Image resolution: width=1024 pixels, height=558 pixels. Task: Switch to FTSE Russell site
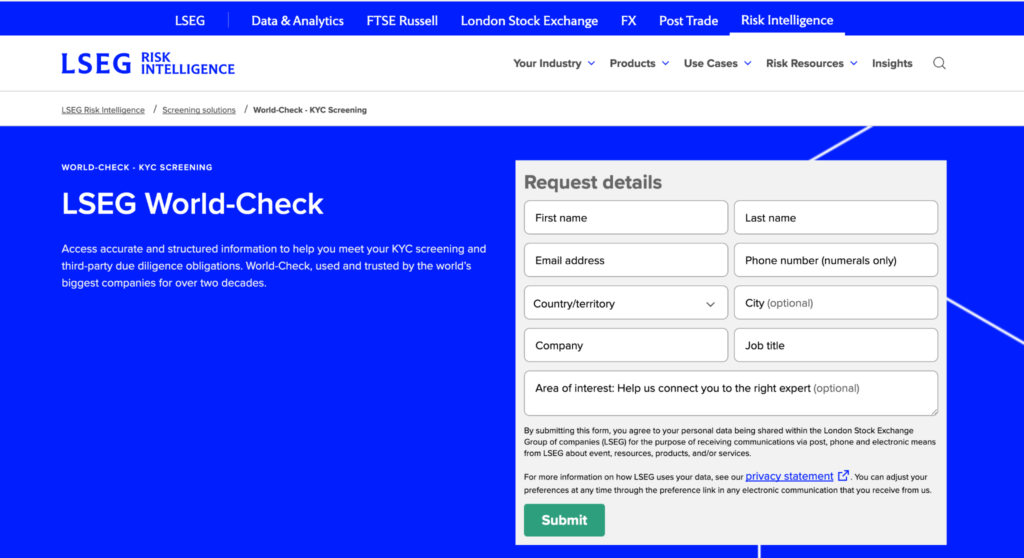click(x=402, y=21)
